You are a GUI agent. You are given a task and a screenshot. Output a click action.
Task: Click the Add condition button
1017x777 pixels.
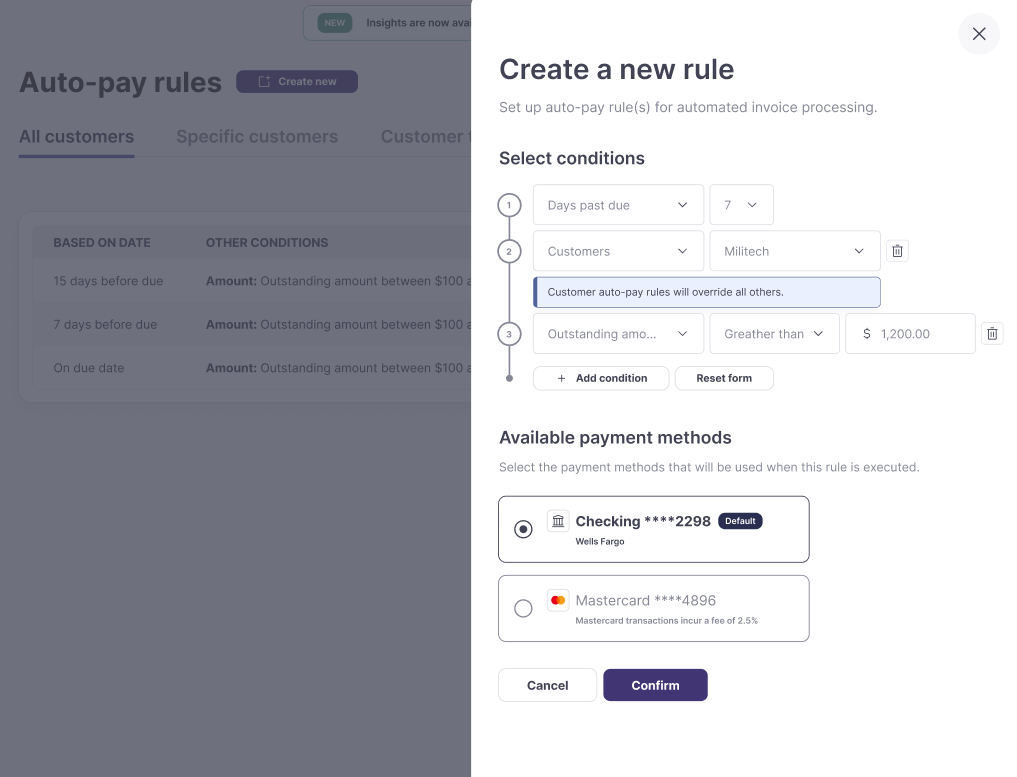(x=601, y=378)
